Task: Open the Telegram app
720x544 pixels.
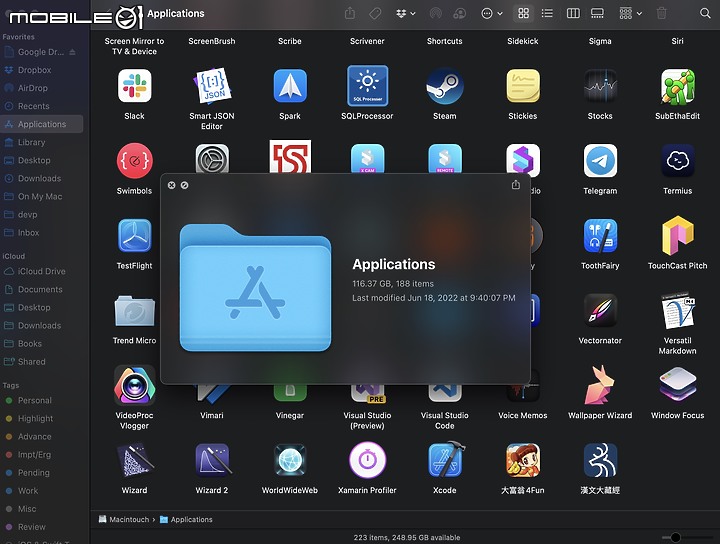Action: pos(600,161)
